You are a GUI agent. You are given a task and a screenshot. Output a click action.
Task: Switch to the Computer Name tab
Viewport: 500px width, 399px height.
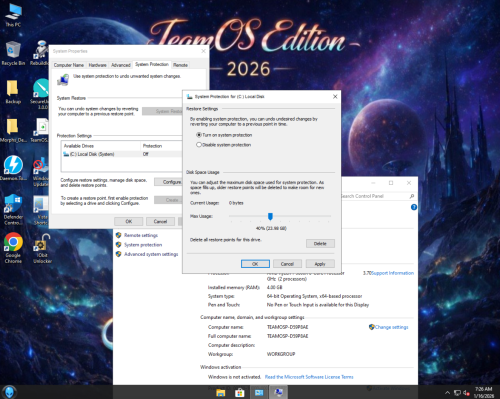pos(69,65)
